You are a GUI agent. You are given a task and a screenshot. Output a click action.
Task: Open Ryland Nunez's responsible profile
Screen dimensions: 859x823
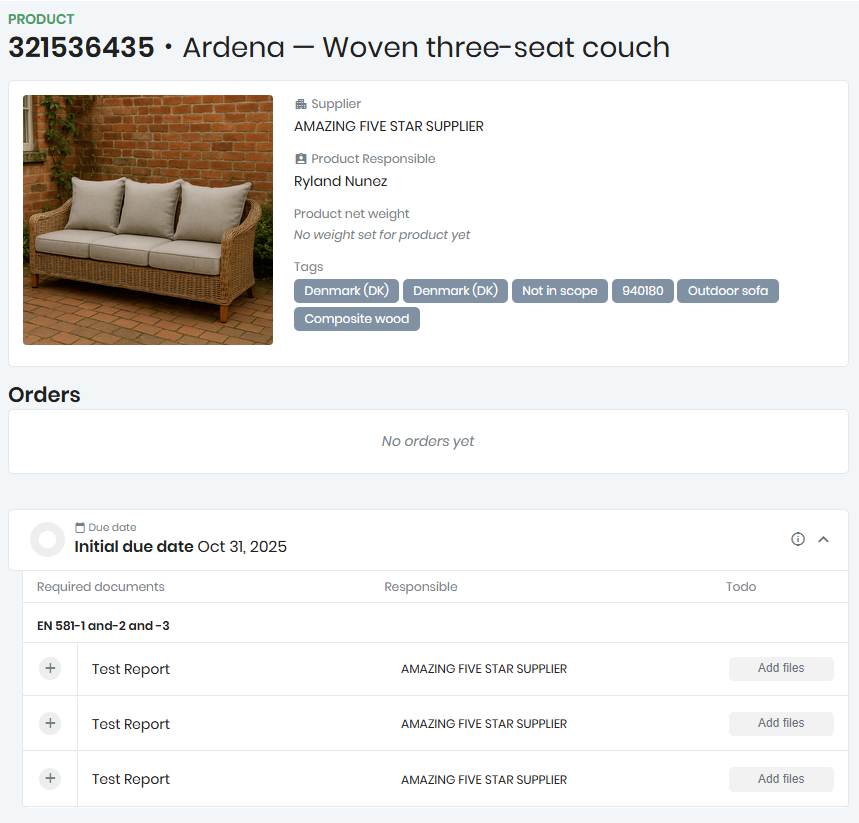tap(340, 181)
